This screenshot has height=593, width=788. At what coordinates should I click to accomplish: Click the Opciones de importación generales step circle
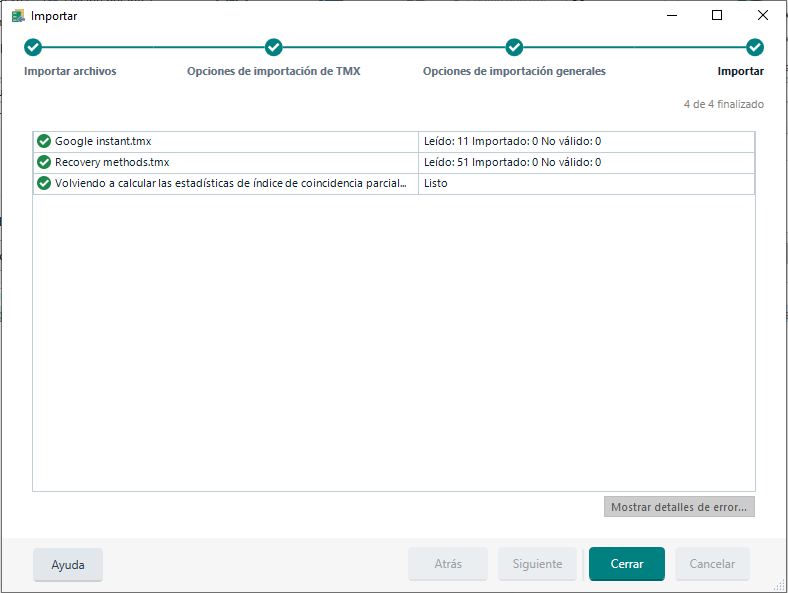coord(514,48)
